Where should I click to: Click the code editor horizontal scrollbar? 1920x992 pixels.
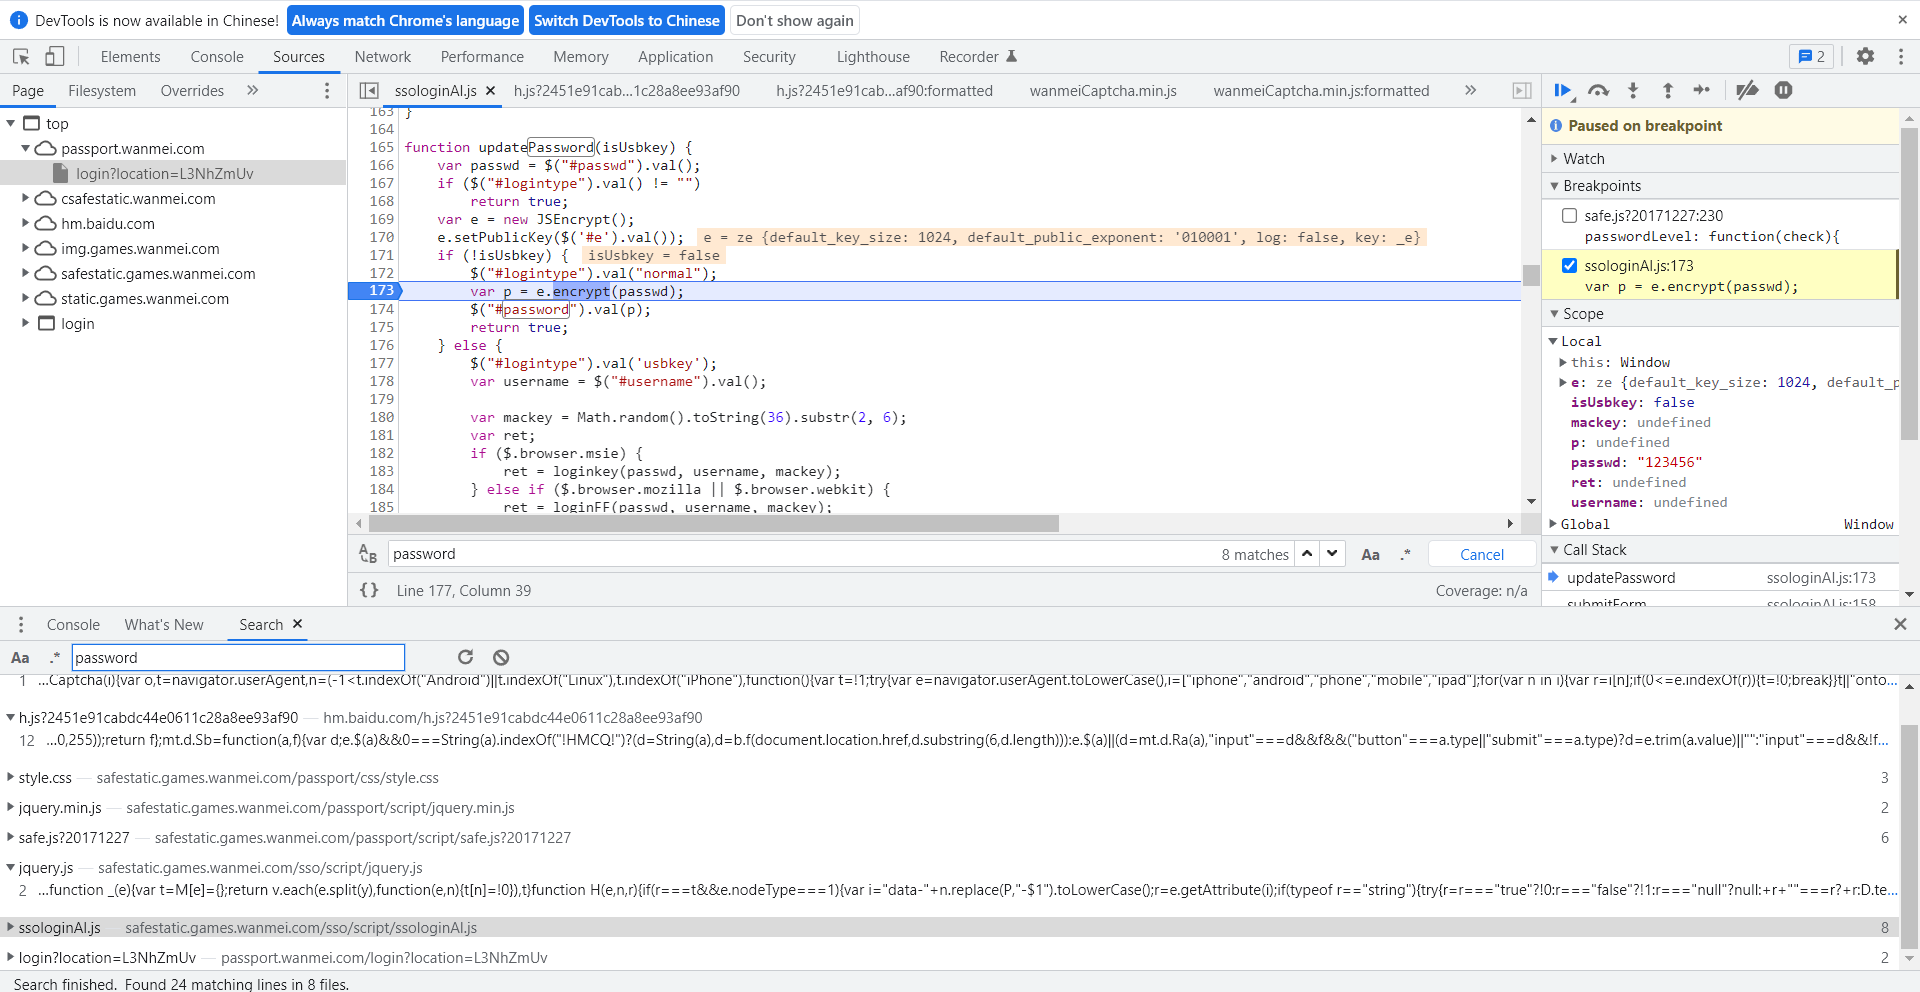714,523
